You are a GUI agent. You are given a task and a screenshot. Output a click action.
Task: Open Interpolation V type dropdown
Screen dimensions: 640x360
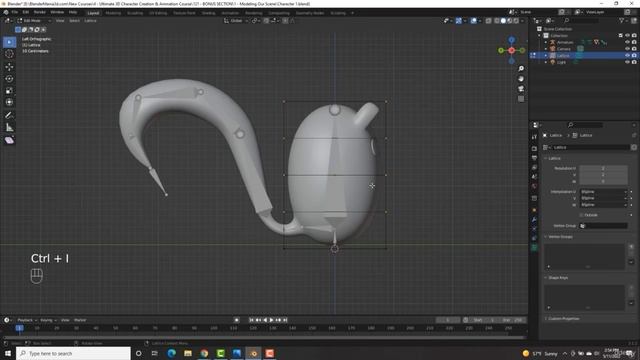tap(604, 198)
